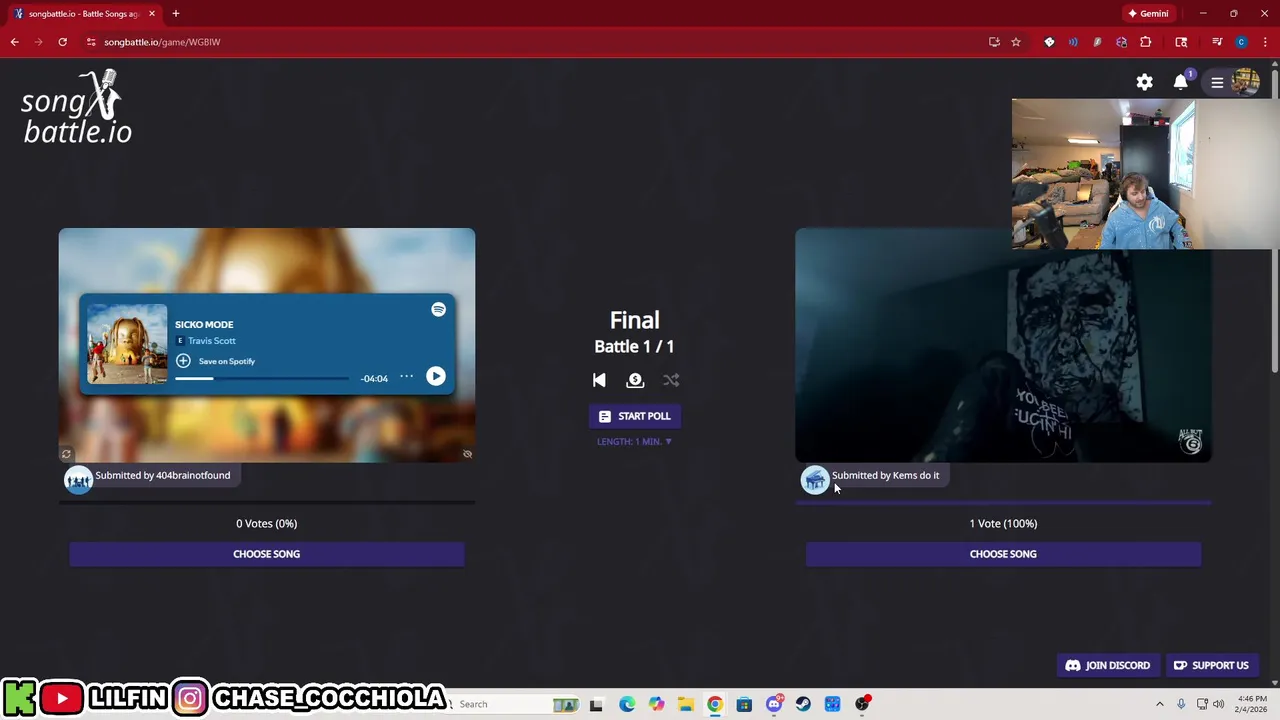
Task: Open Discord from the taskbar
Action: (x=774, y=704)
